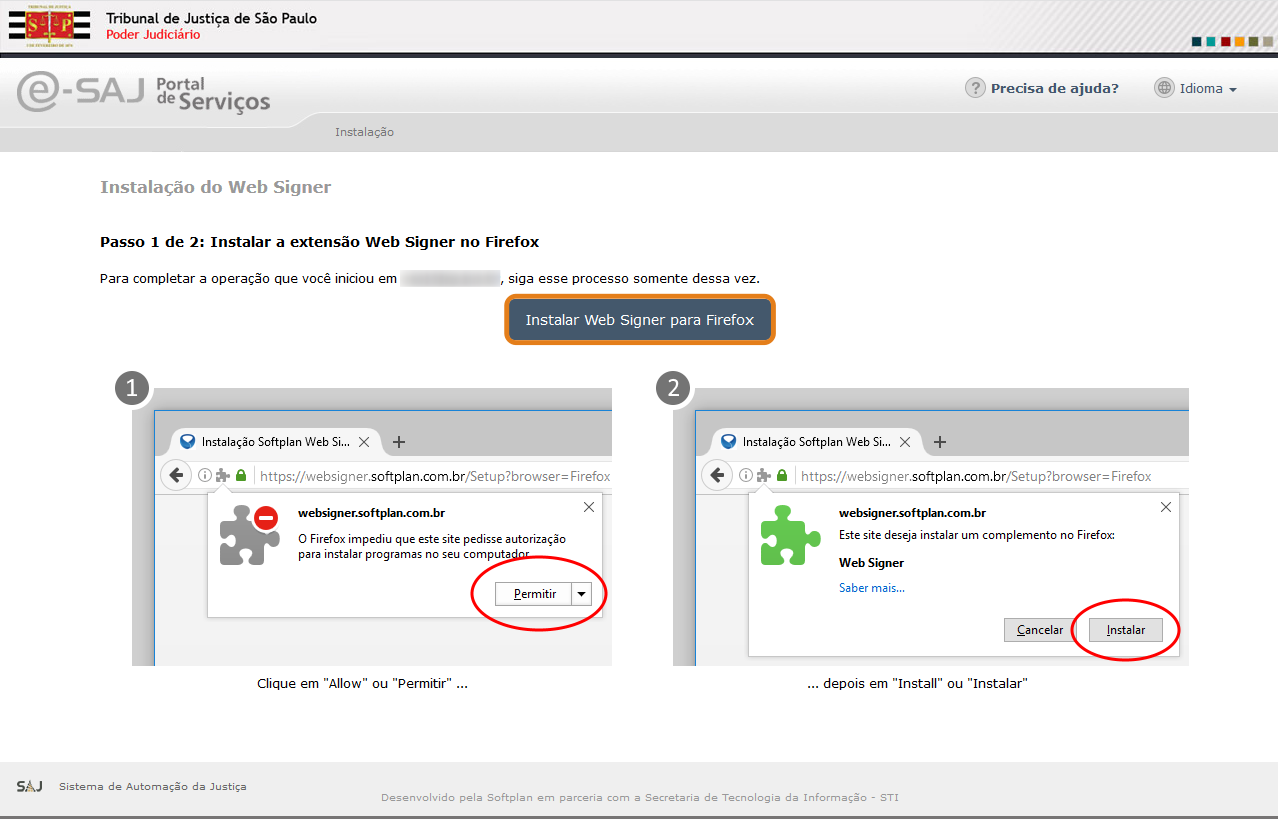
Task: Click Instalar Web Signer para Firefox button
Action: [639, 320]
